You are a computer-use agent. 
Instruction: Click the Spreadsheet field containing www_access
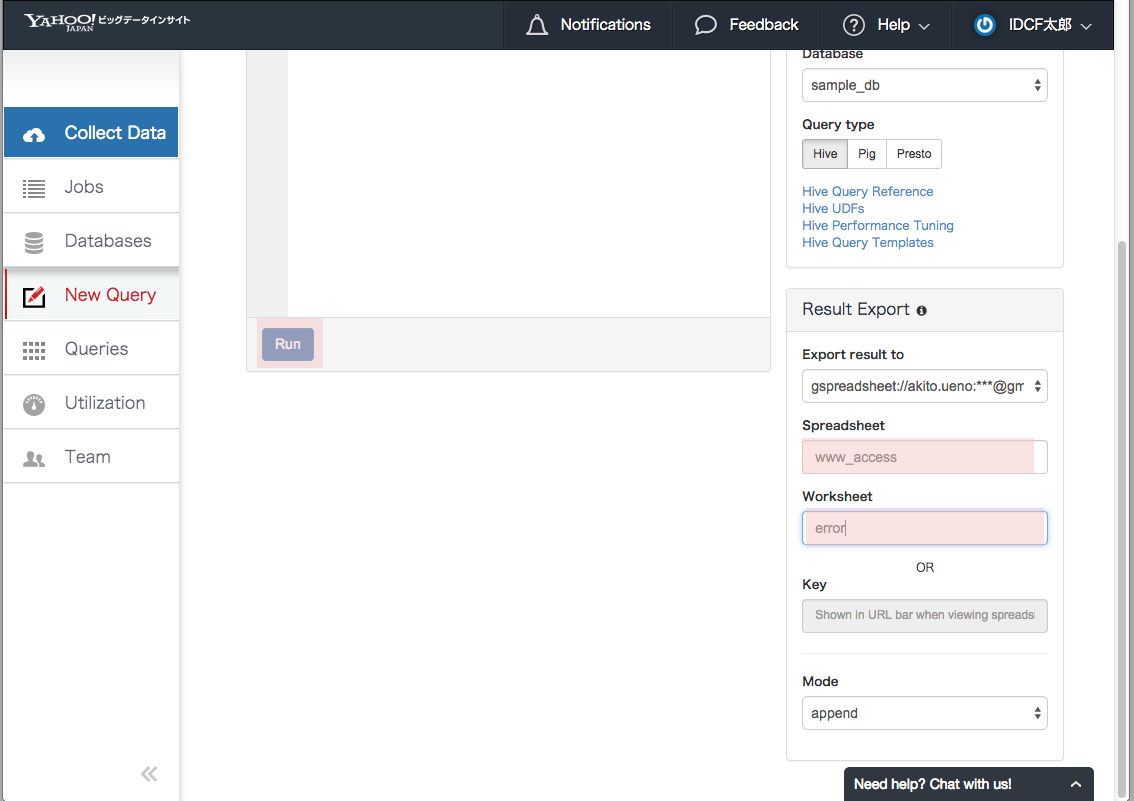[x=924, y=457]
